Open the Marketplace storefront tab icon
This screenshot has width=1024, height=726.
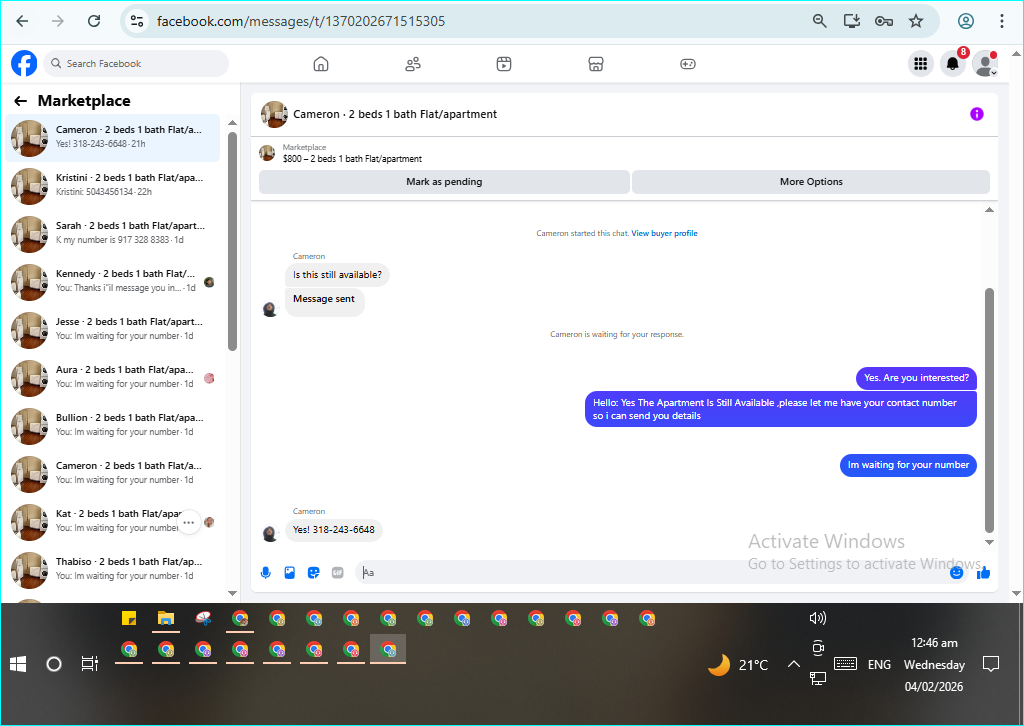pos(596,64)
